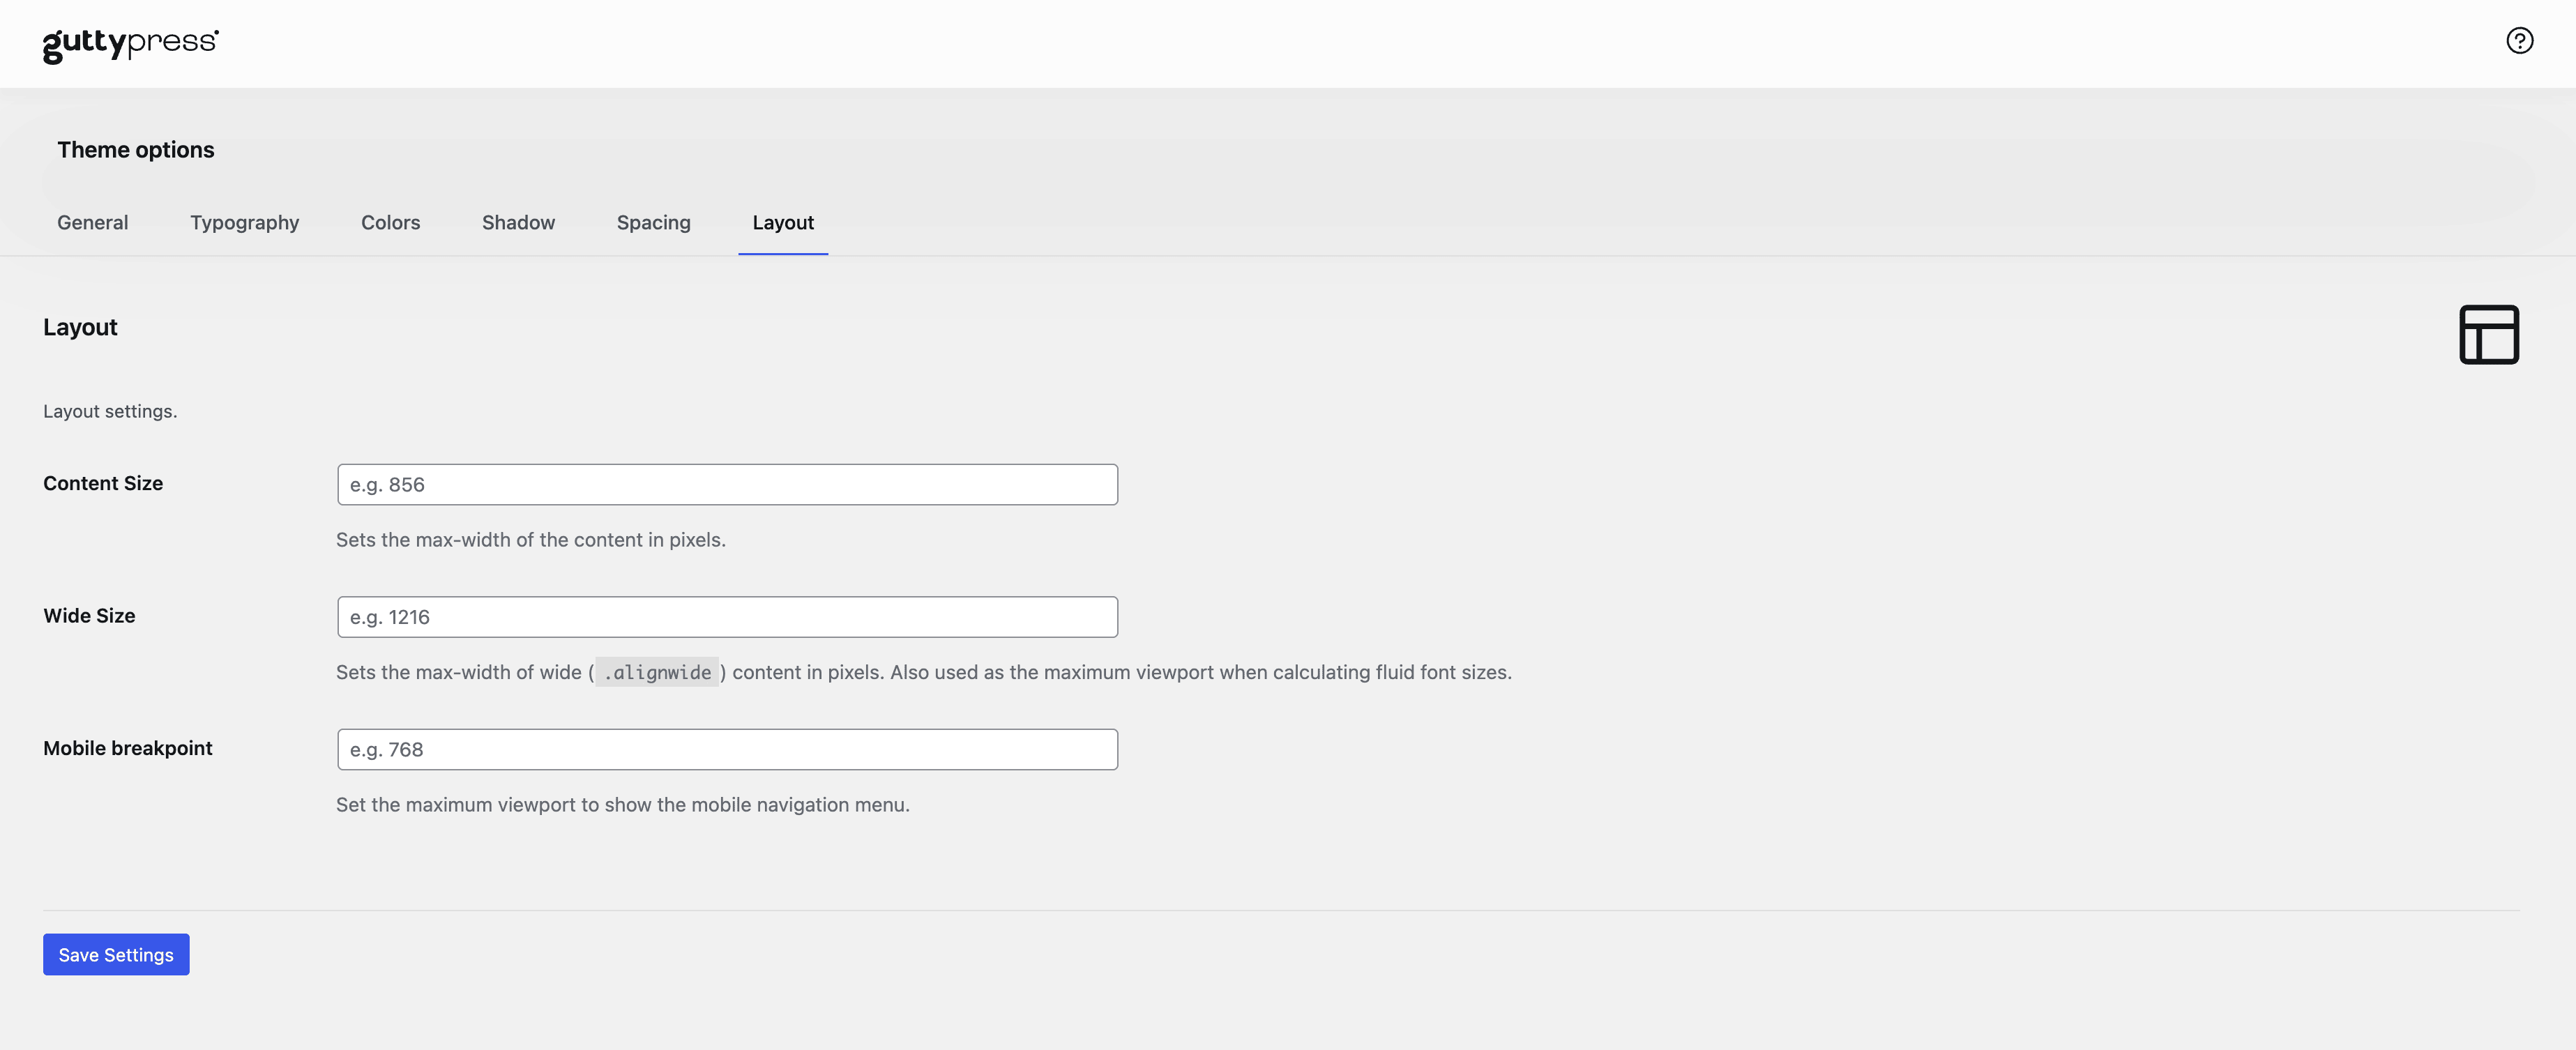Click the Theme options heading
2576x1050 pixels.
point(136,150)
